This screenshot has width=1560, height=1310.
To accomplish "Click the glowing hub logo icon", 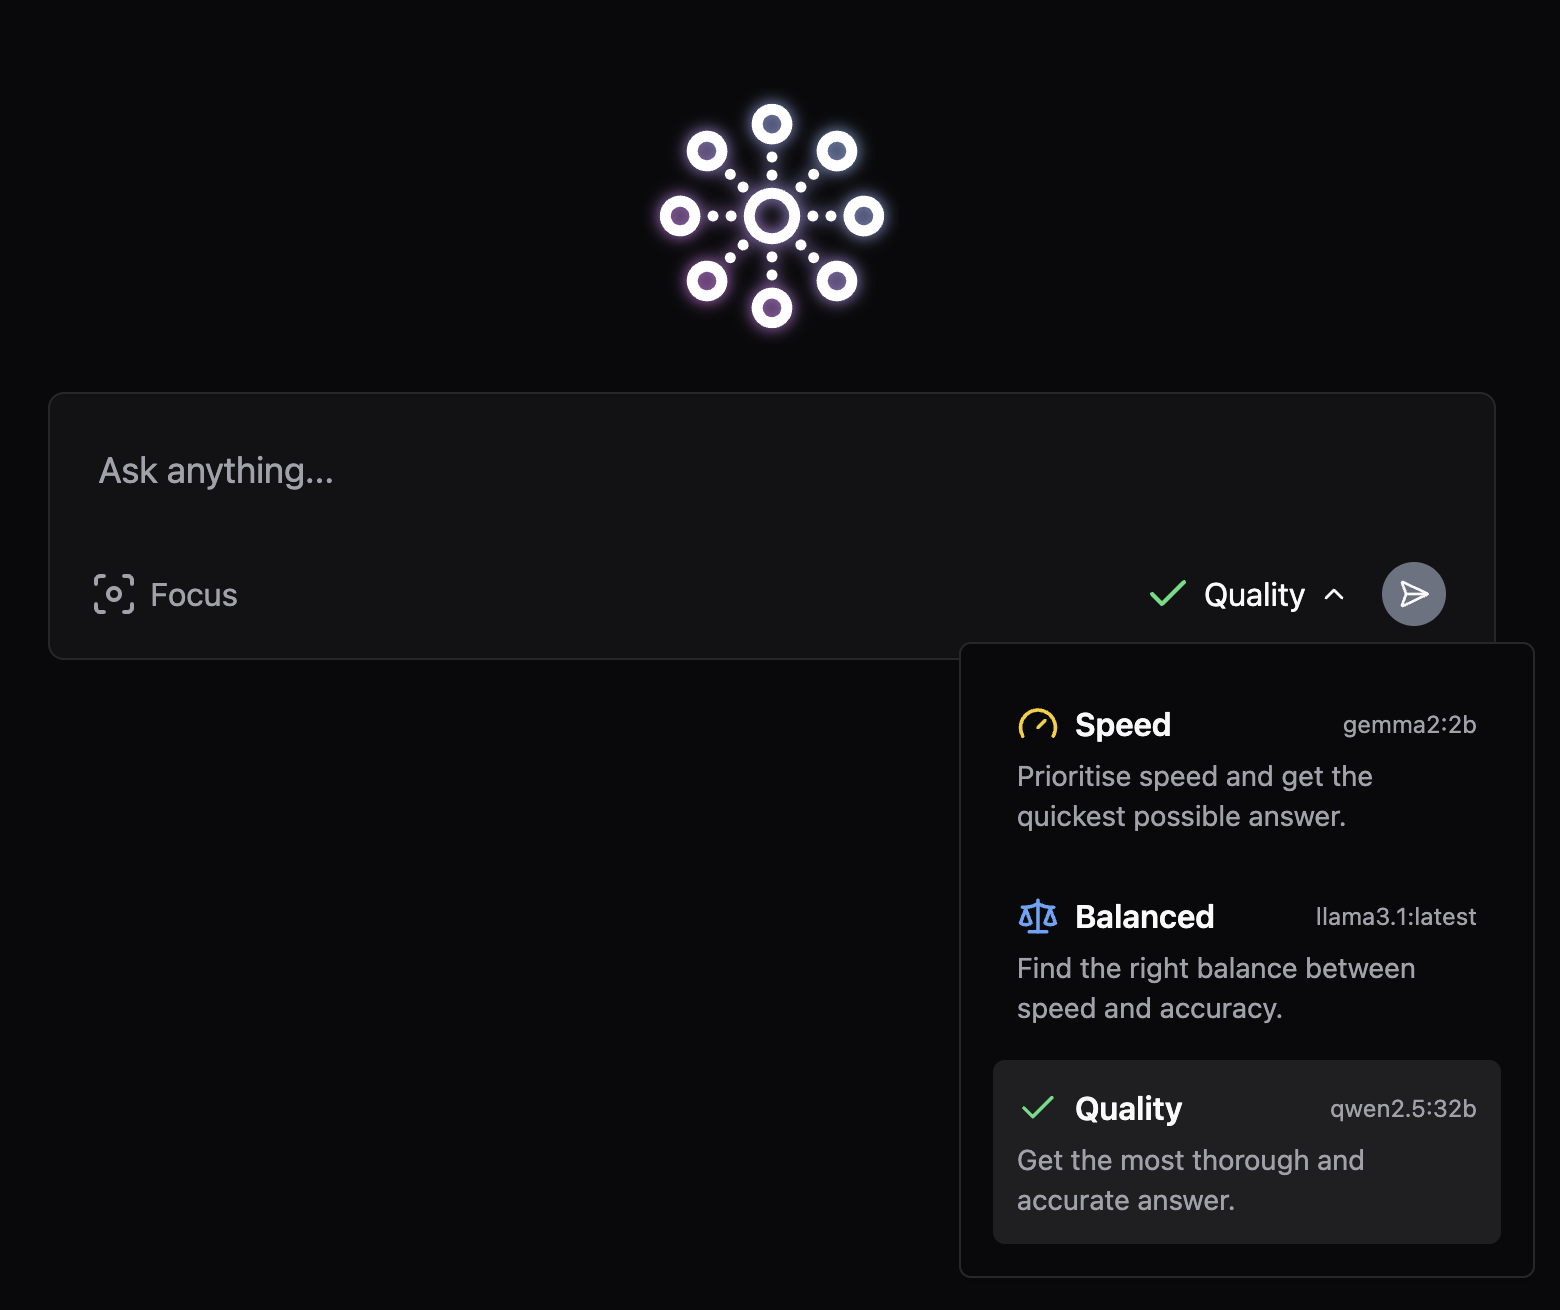I will pos(772,216).
